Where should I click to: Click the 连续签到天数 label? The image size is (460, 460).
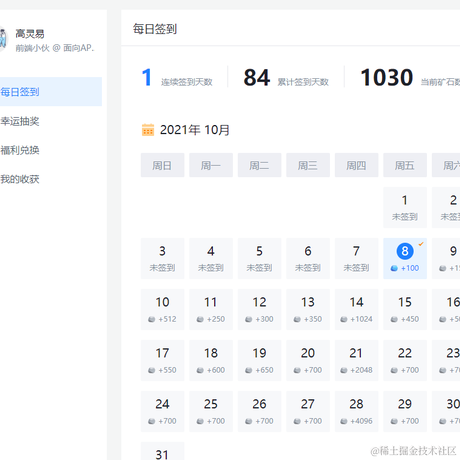(x=187, y=82)
